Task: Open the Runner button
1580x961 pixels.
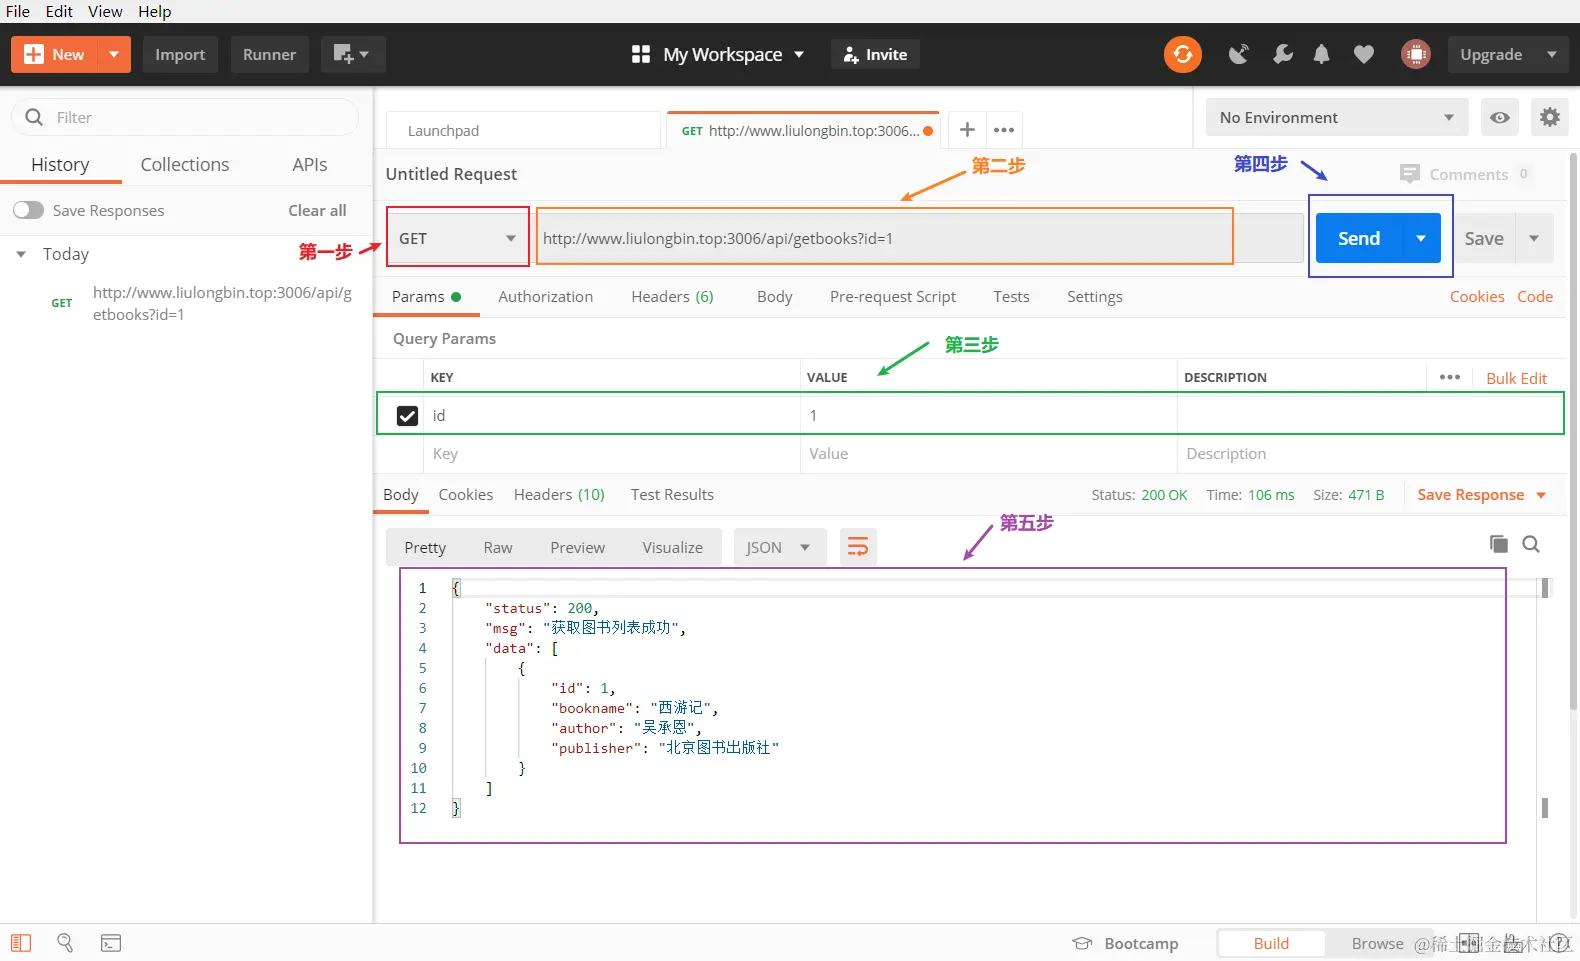Action: coord(269,54)
